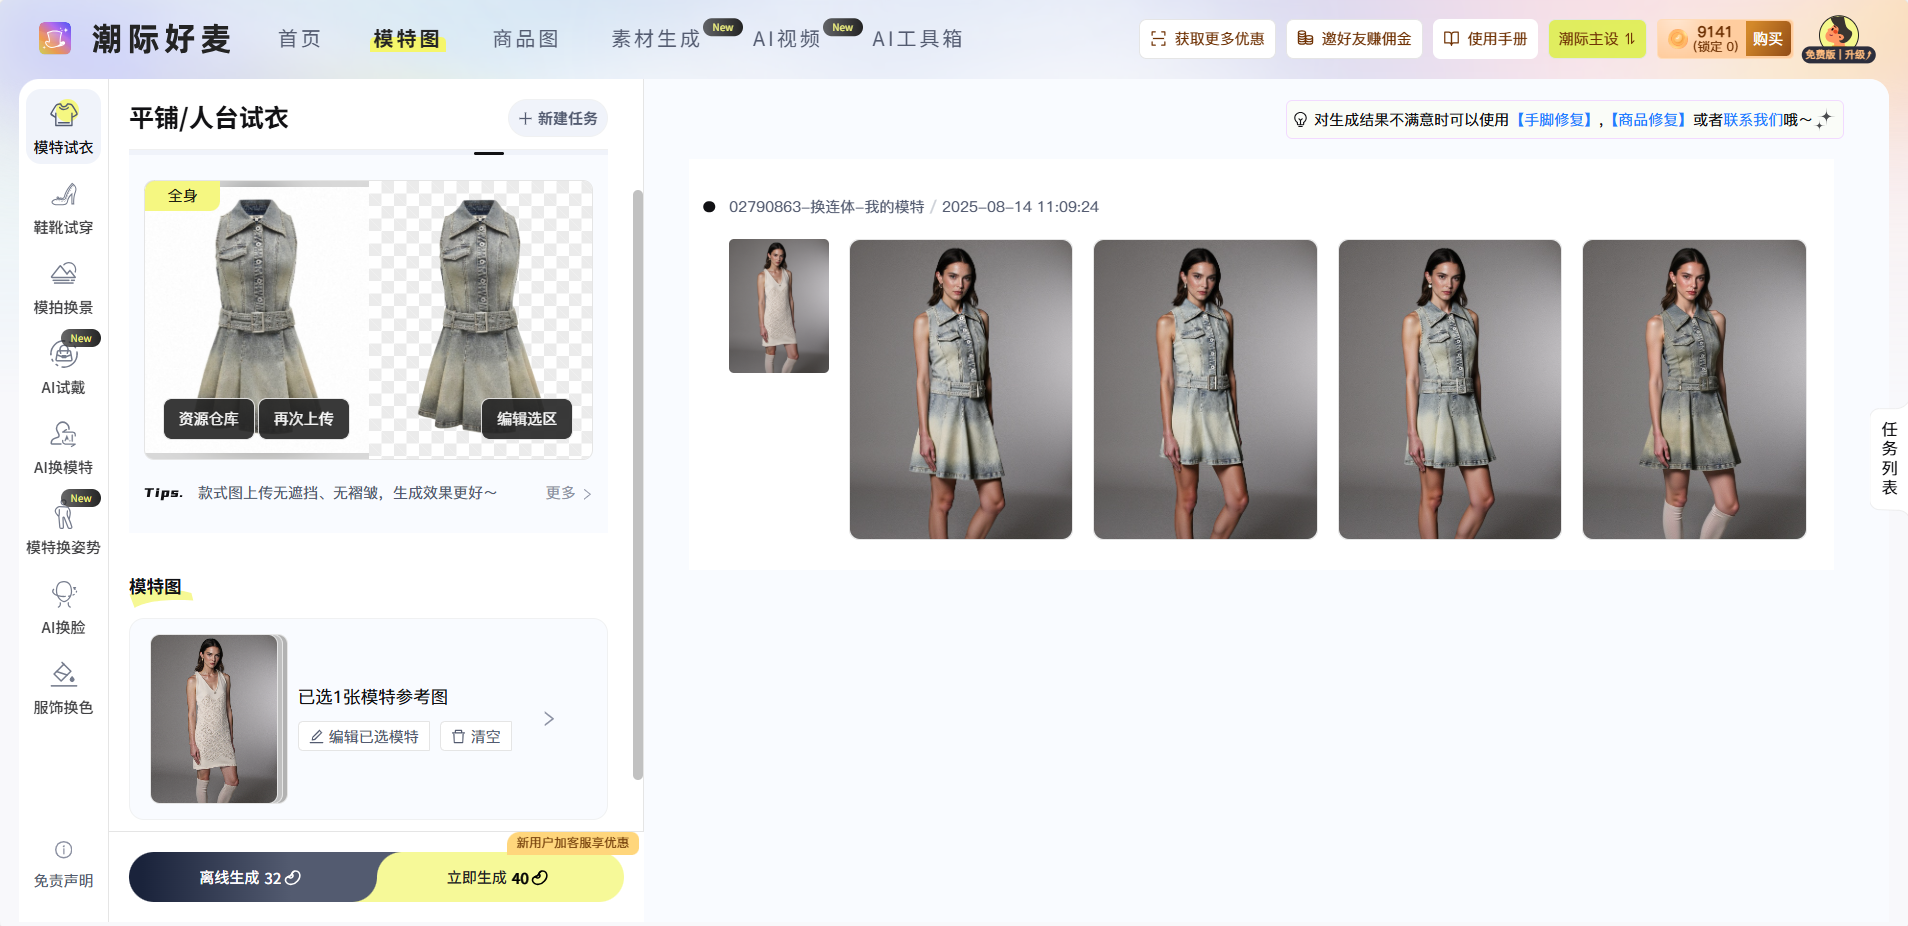Image resolution: width=1908 pixels, height=926 pixels.
Task: Click 新用户加客服享优惠 promo tag
Action: [573, 843]
